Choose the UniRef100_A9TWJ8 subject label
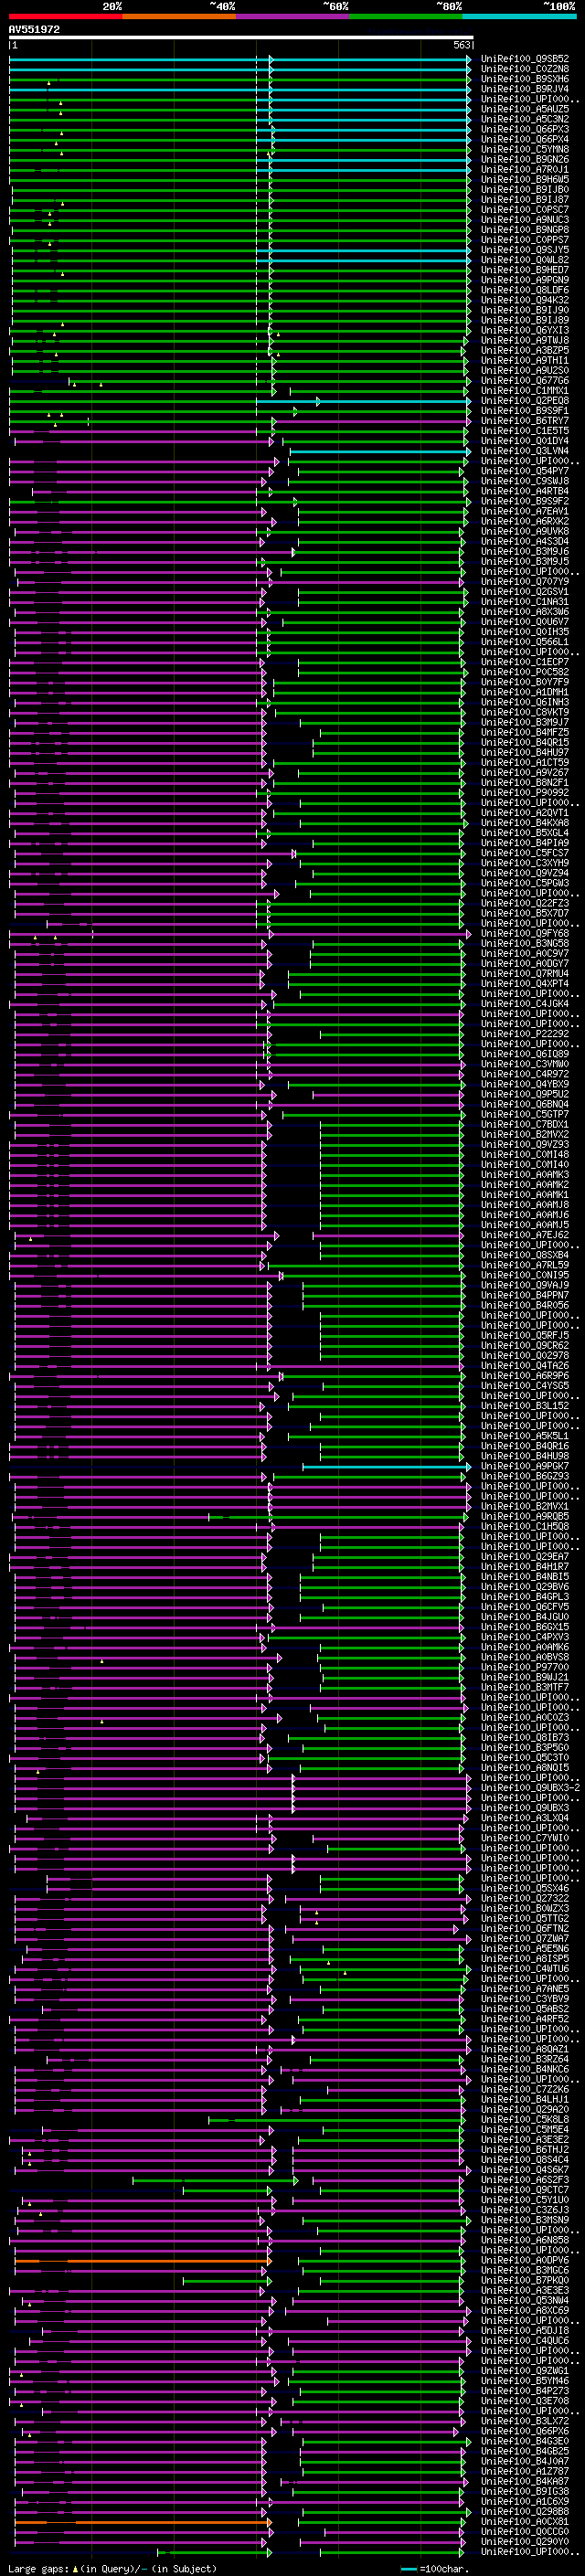The width and height of the screenshot is (585, 2576). click(x=525, y=340)
